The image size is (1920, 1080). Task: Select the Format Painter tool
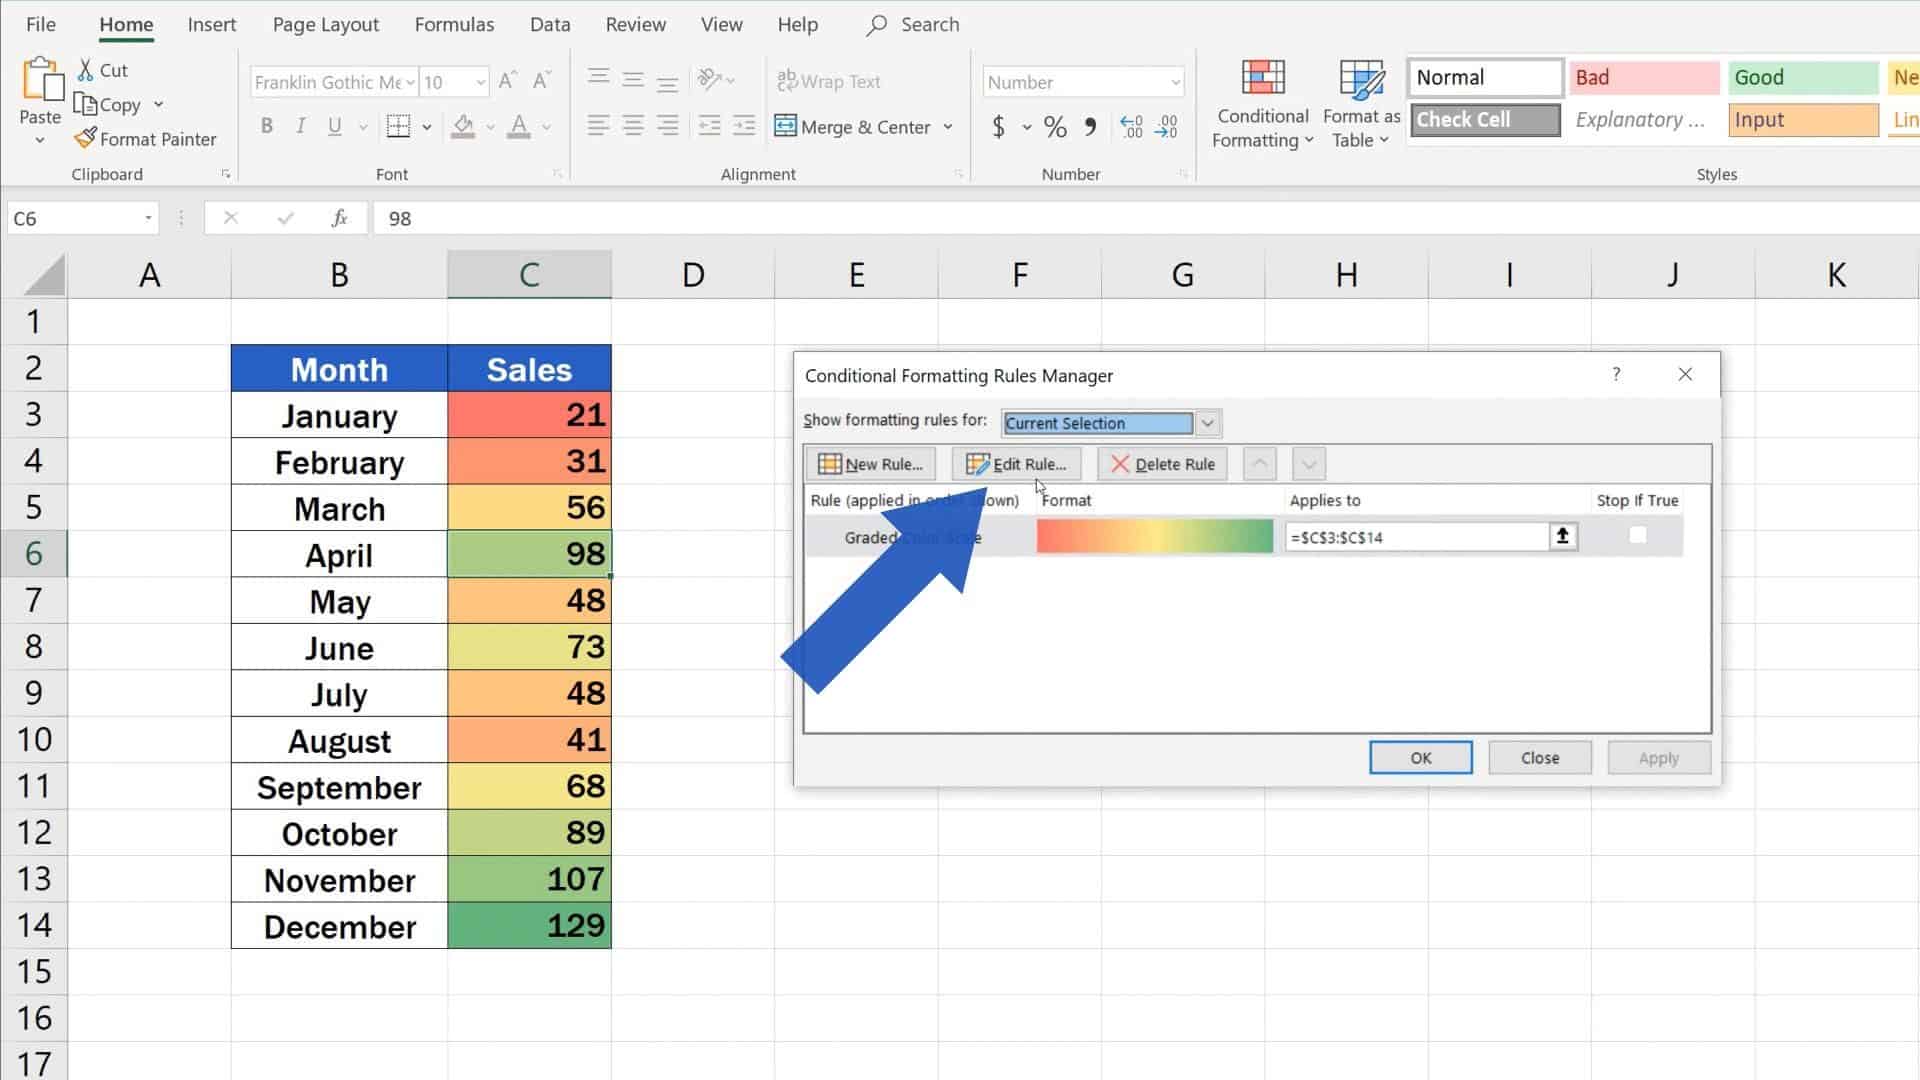pyautogui.click(x=146, y=139)
